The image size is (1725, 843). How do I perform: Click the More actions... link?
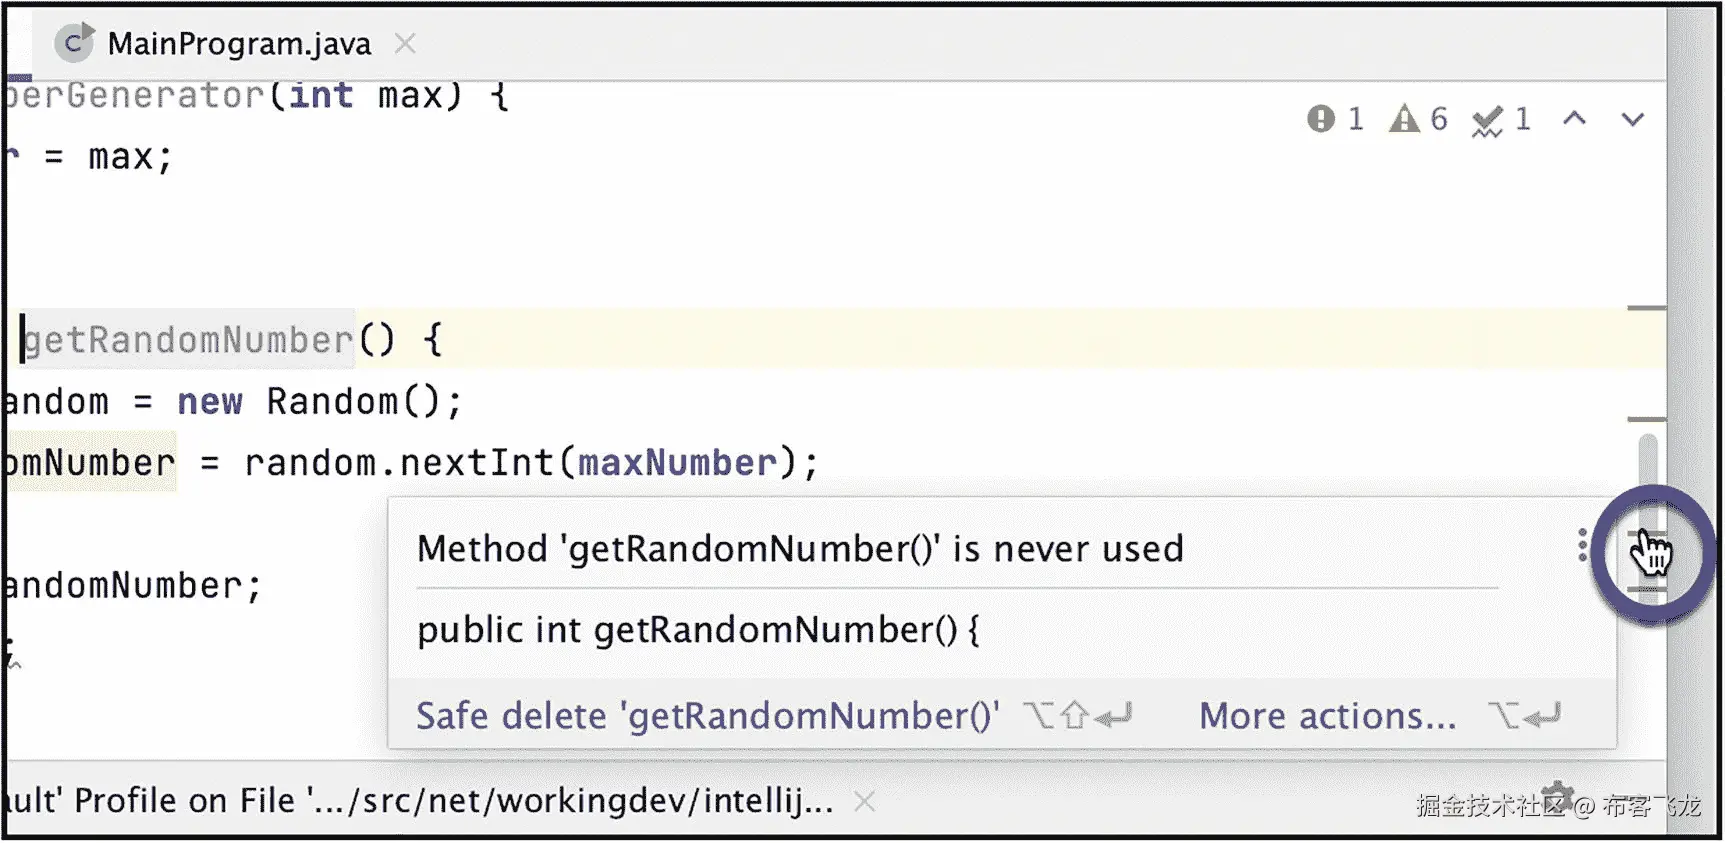(1328, 716)
